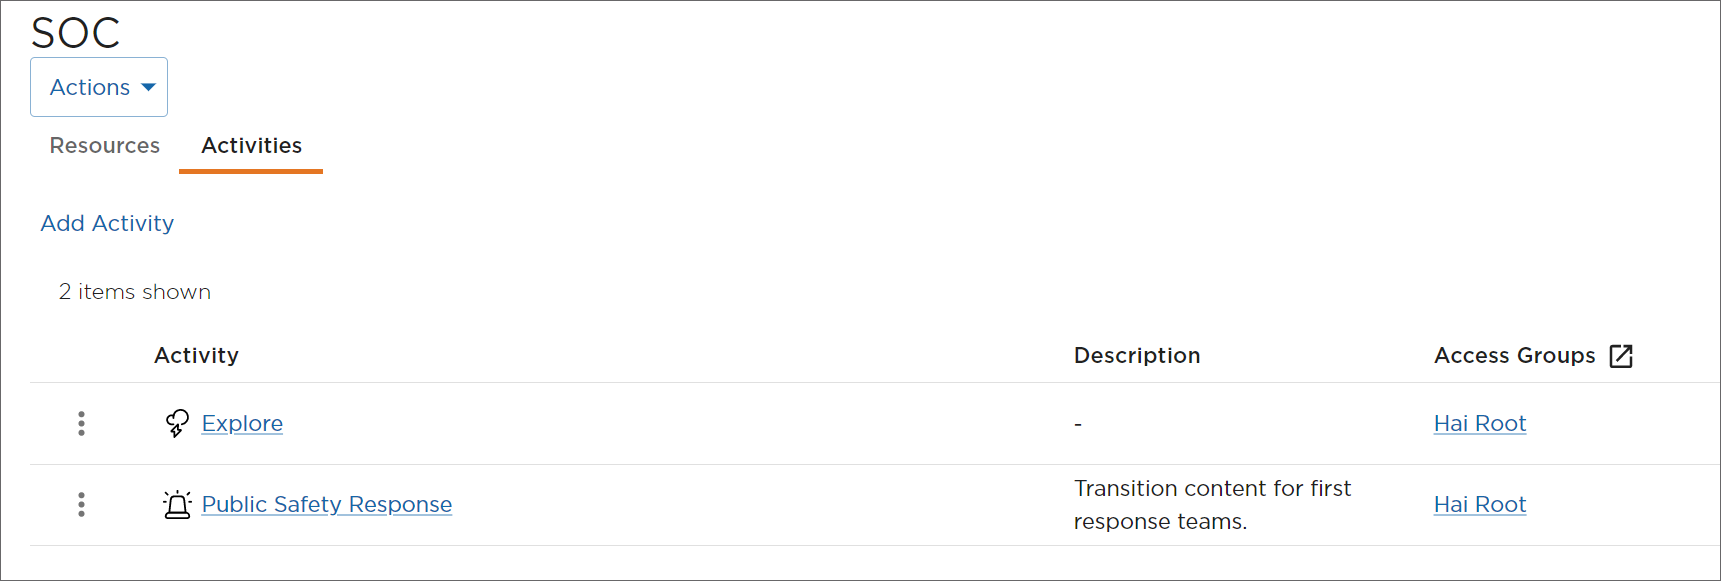The height and width of the screenshot is (581, 1721).
Task: Open Hai Root in Public Safety Response row
Action: [1479, 505]
